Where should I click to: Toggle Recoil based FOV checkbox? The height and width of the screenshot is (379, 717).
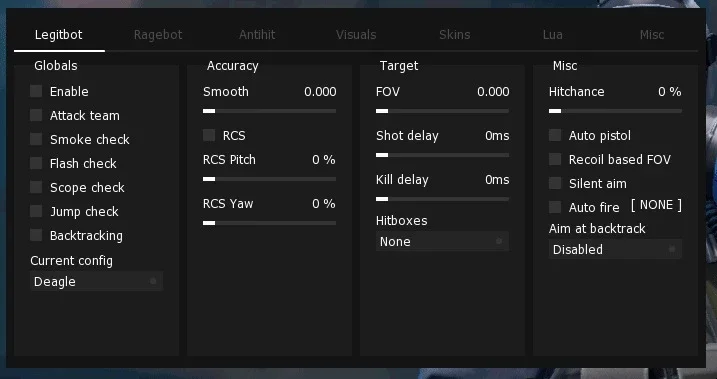coord(555,159)
